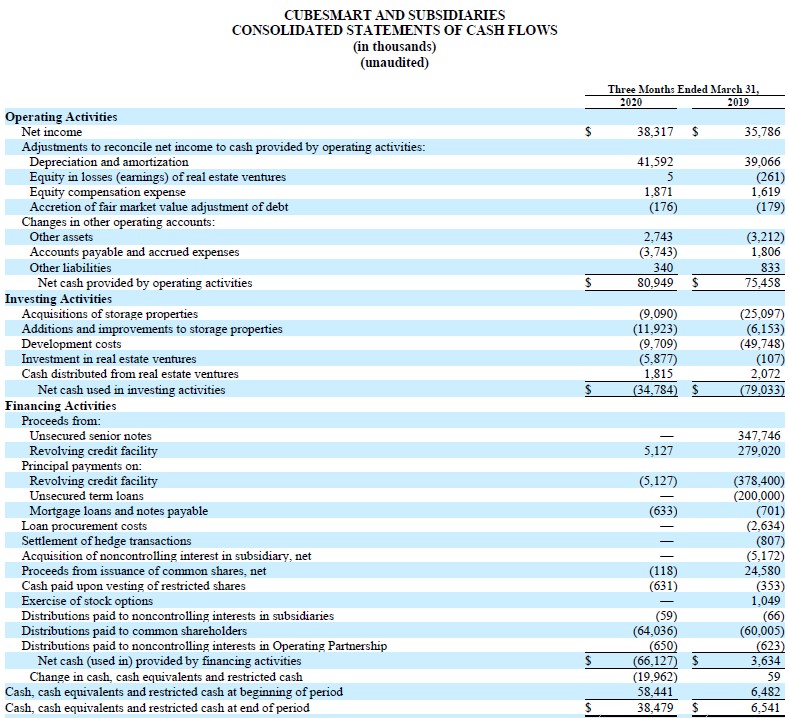Click the 38,479 end of period cash value
Viewport: 788px width, 718px height.
[656, 707]
